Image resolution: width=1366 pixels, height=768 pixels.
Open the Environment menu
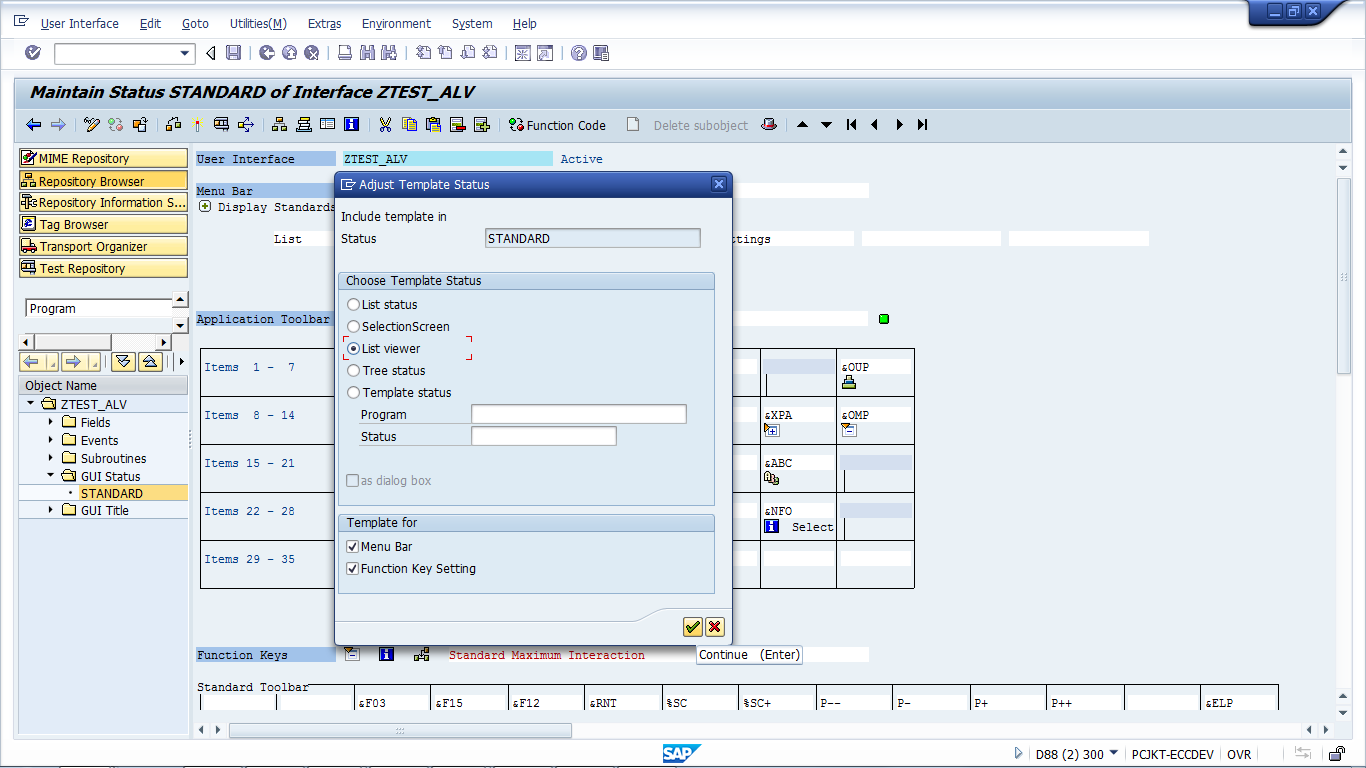coord(396,23)
